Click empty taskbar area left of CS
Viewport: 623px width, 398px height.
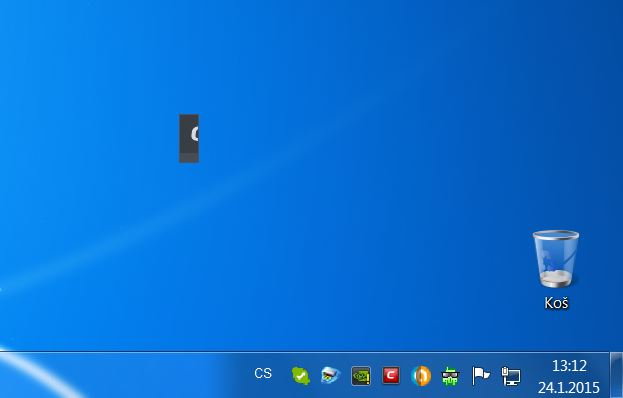[x=159, y=375]
